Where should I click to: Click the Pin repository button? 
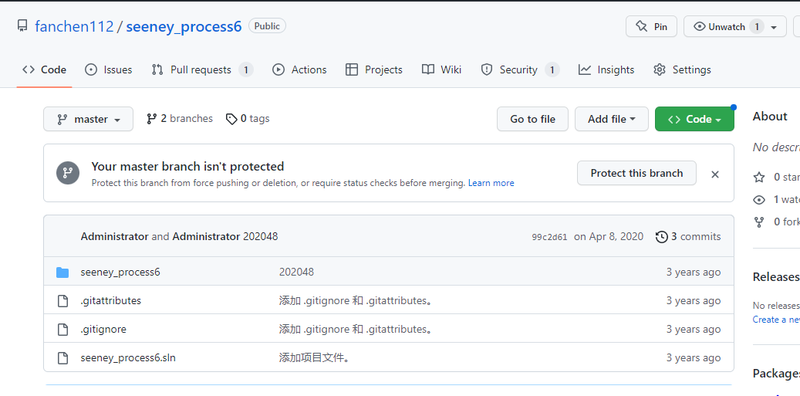pyautogui.click(x=651, y=27)
